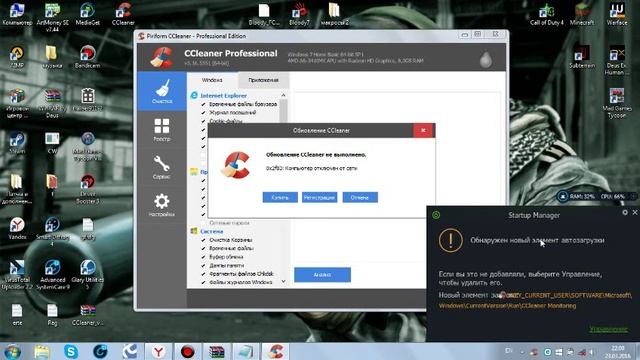640x360 pixels.
Task: Open the Bandicam desktop shortcut
Action: click(x=87, y=56)
